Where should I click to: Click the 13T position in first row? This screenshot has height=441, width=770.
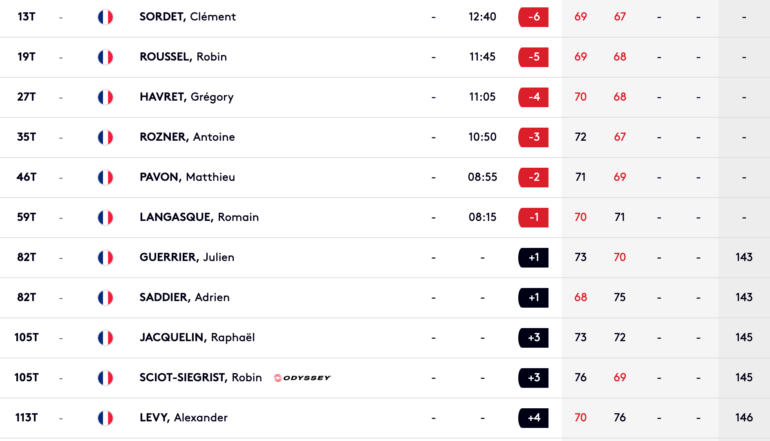pos(27,17)
